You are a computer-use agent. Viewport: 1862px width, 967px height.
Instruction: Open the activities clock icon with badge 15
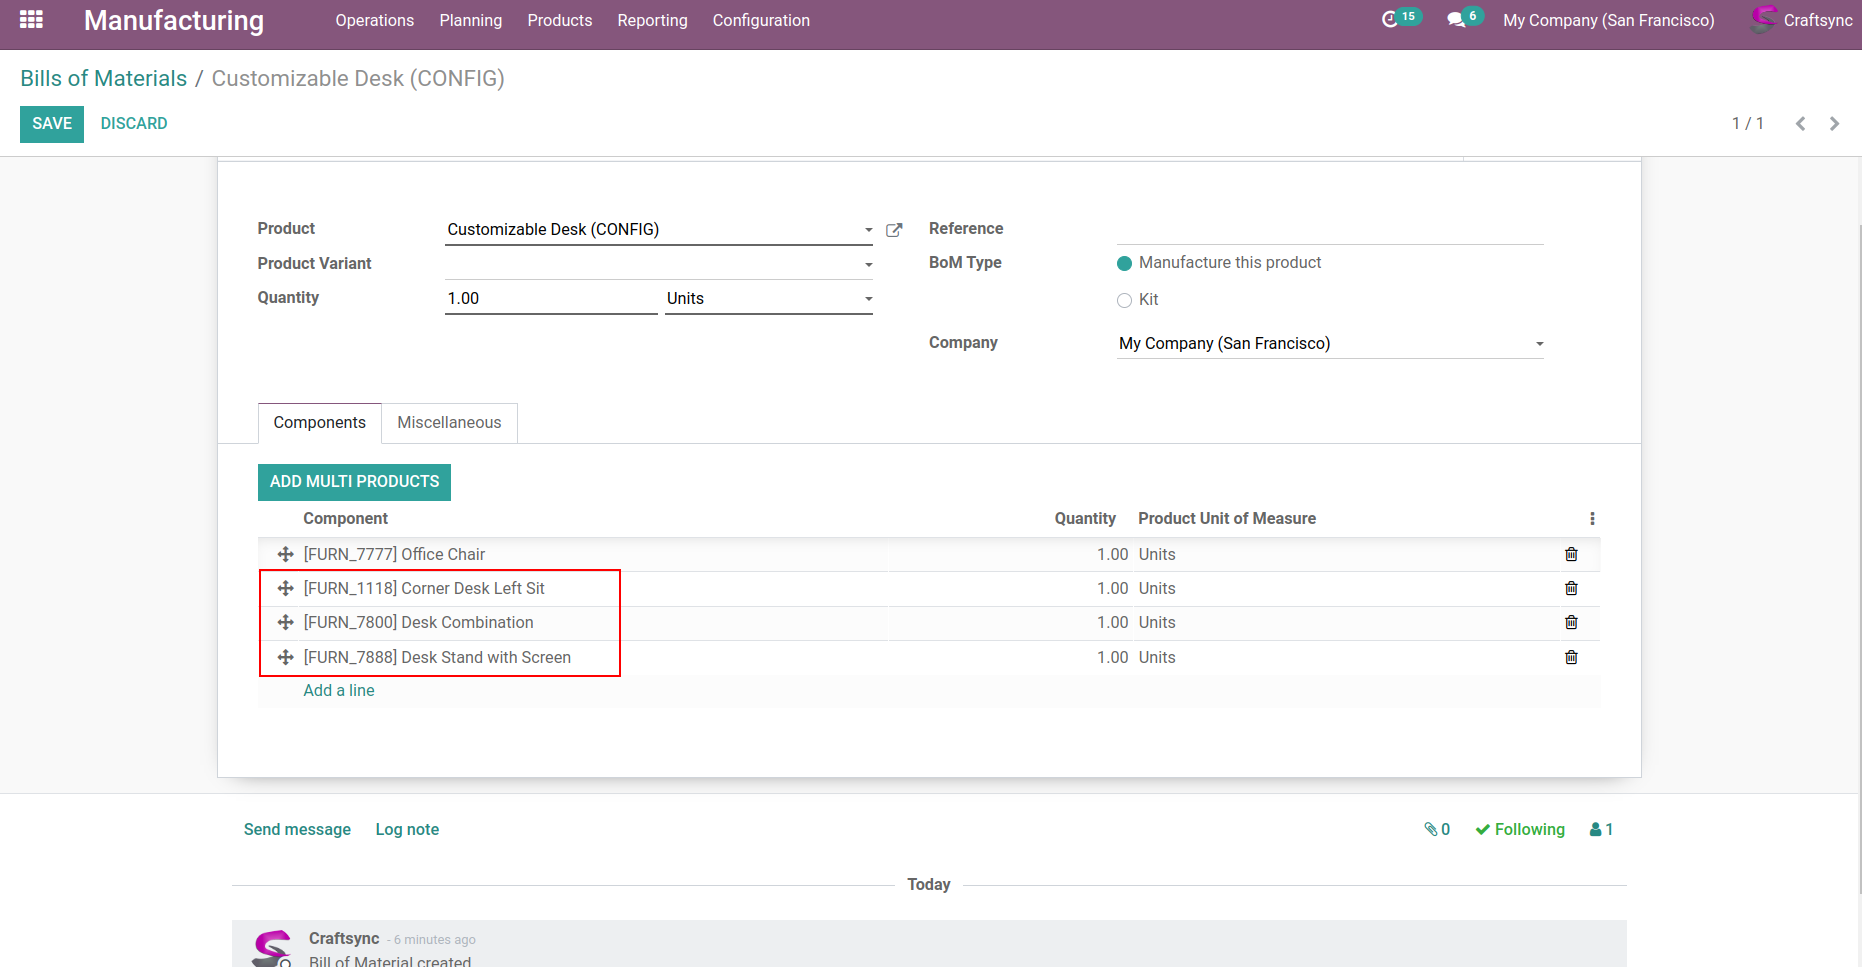(1390, 20)
